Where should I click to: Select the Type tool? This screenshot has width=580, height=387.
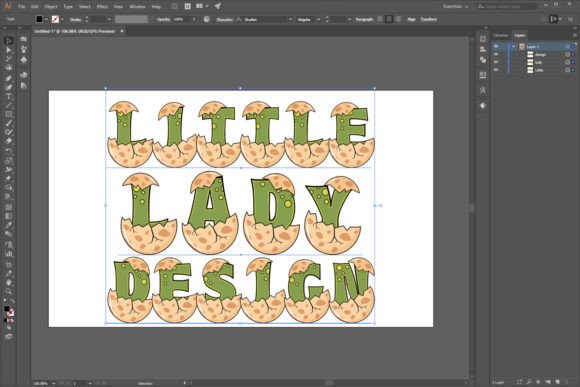point(9,97)
